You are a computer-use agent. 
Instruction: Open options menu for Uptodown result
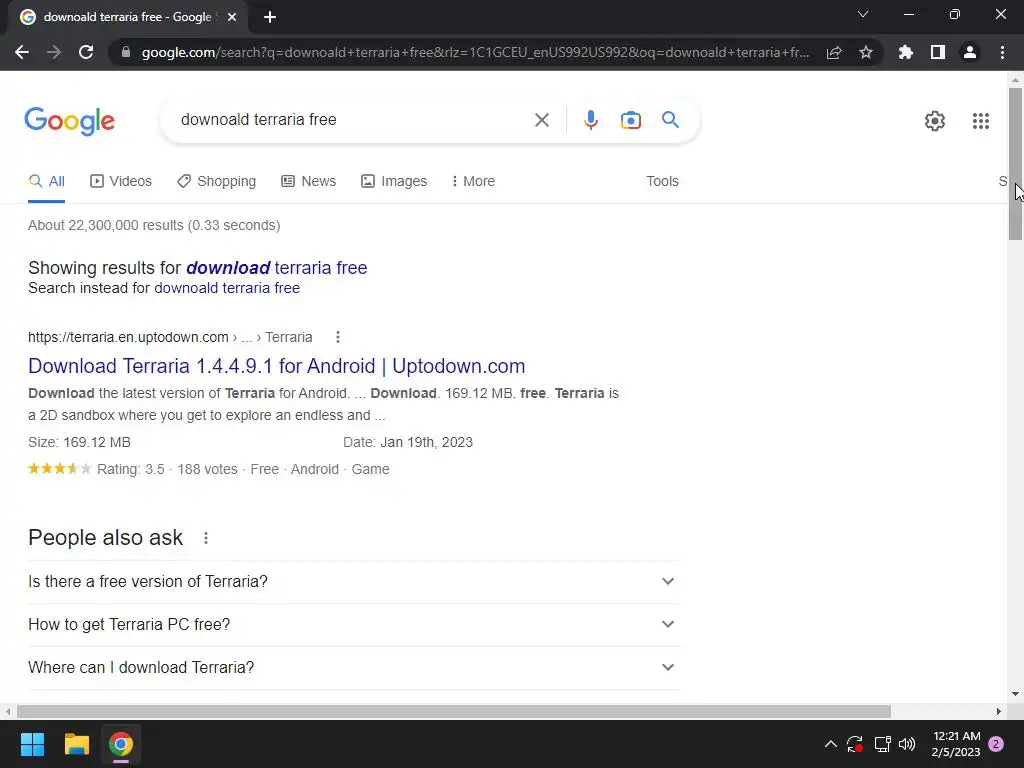coord(338,337)
